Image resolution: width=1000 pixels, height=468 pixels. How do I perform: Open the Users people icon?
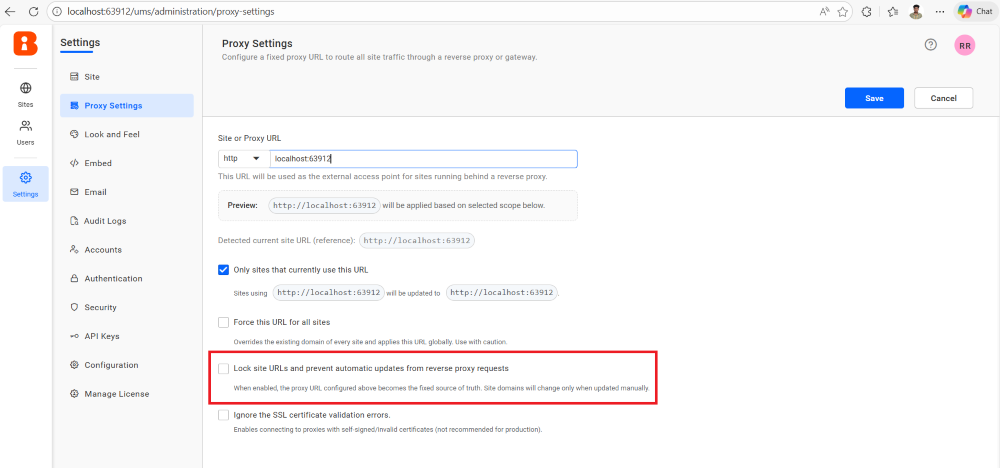click(26, 126)
